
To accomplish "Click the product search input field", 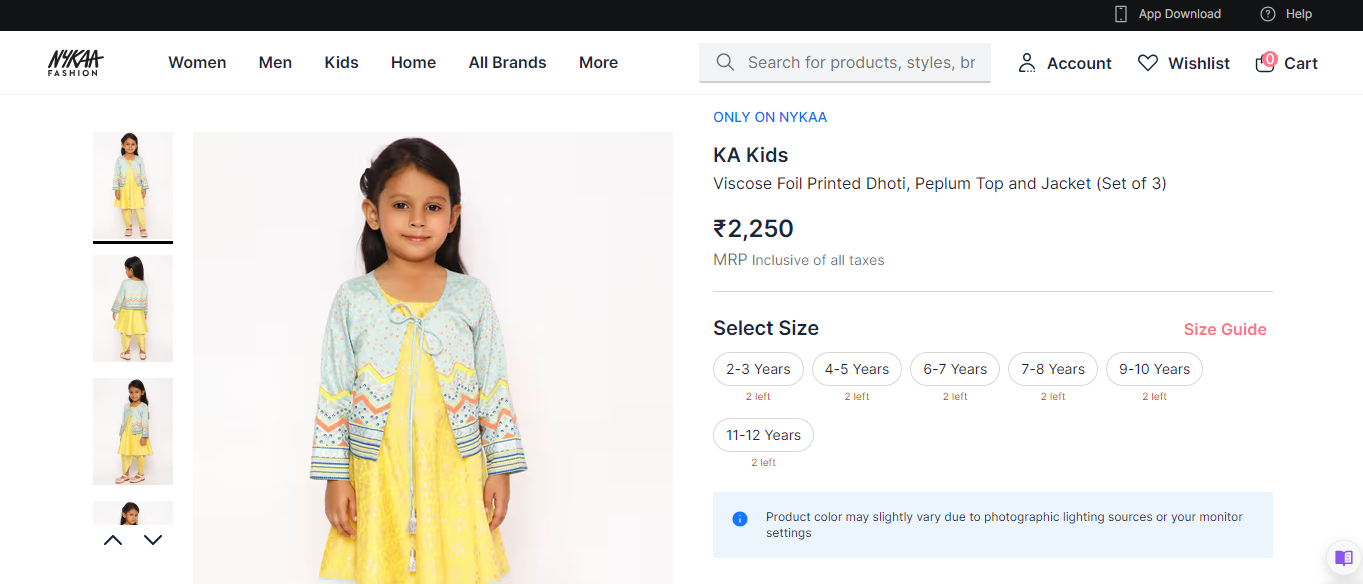I will [x=860, y=63].
